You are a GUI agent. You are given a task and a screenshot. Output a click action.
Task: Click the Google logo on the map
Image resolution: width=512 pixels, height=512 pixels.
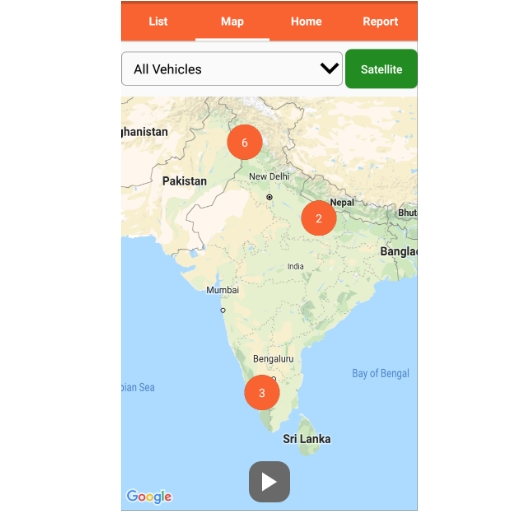tap(149, 497)
